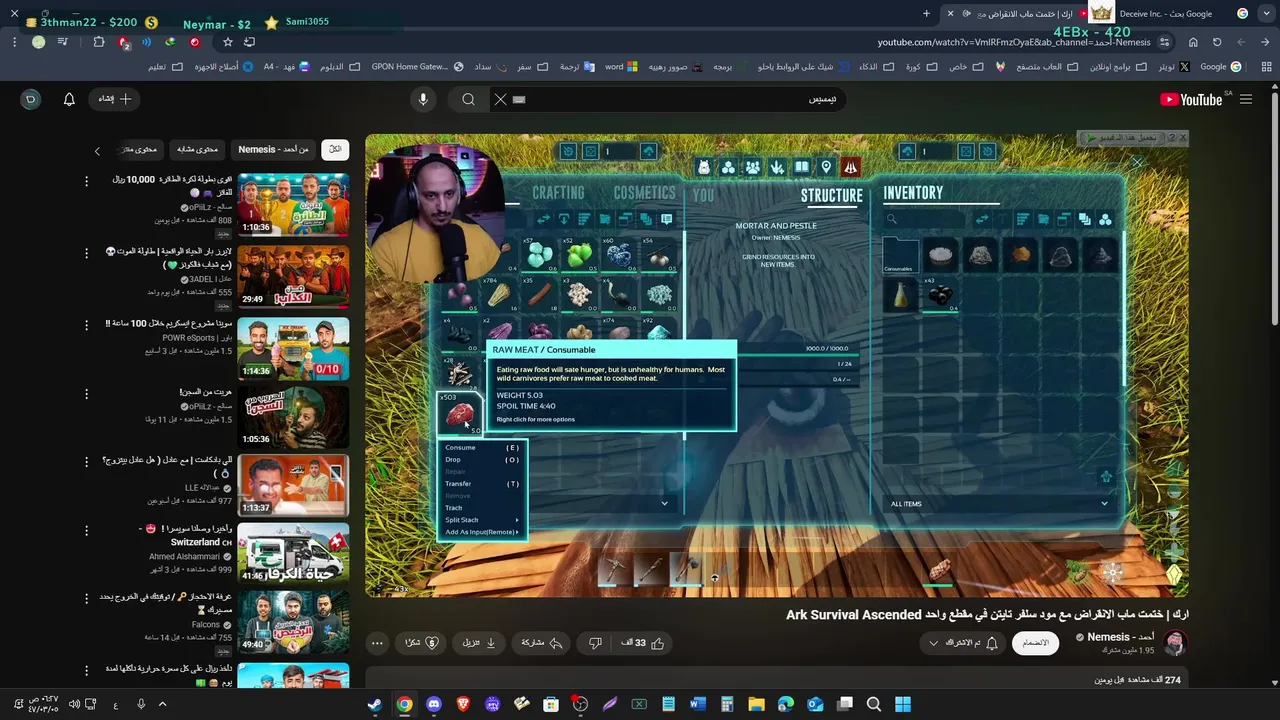The width and height of the screenshot is (1280, 720).
Task: Click the Thanks dollar-heart button
Action: [x=422, y=643]
